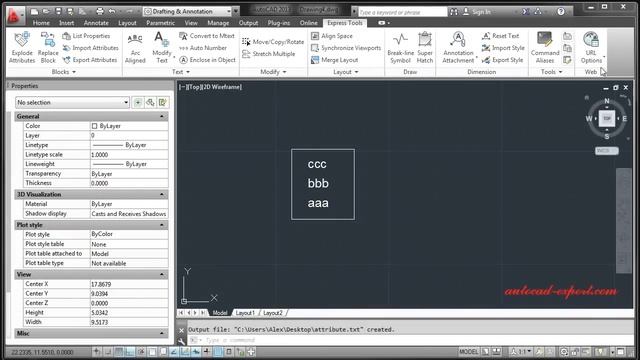The image size is (640, 360).
Task: Toggle Snap Mode in status bar
Action: (x=108, y=351)
